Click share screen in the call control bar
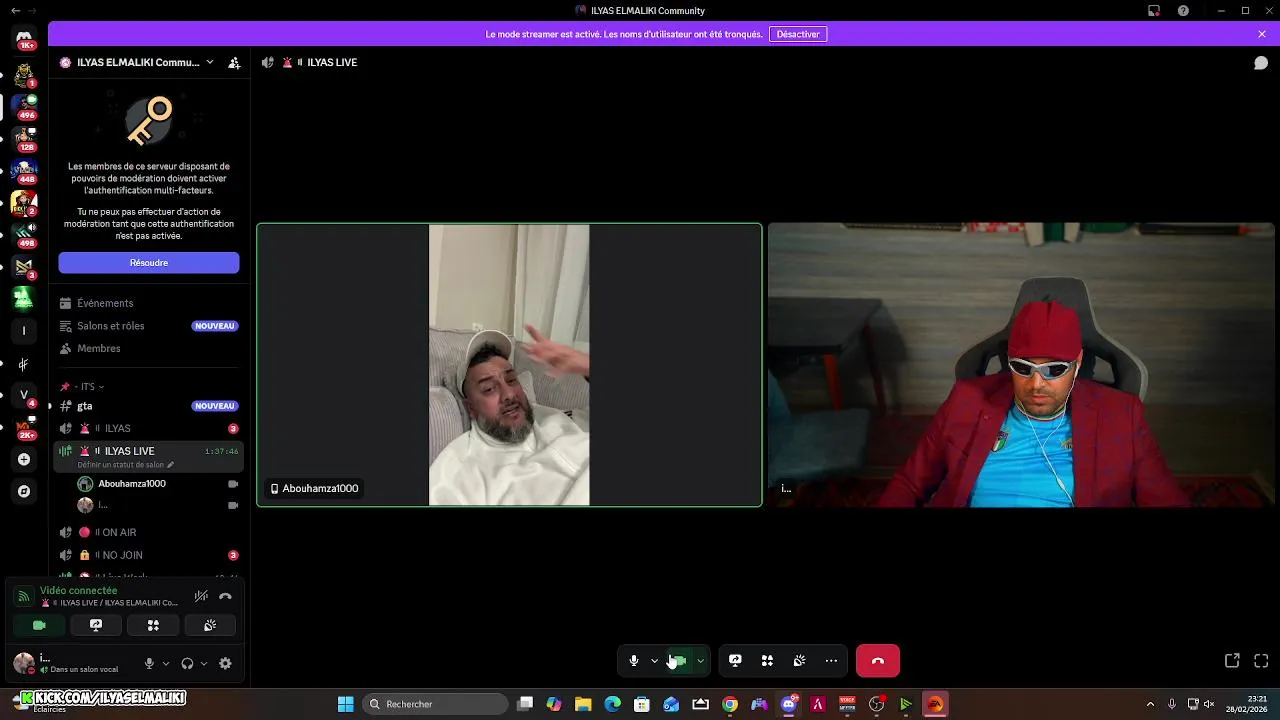This screenshot has height=720, width=1280. tap(735, 660)
